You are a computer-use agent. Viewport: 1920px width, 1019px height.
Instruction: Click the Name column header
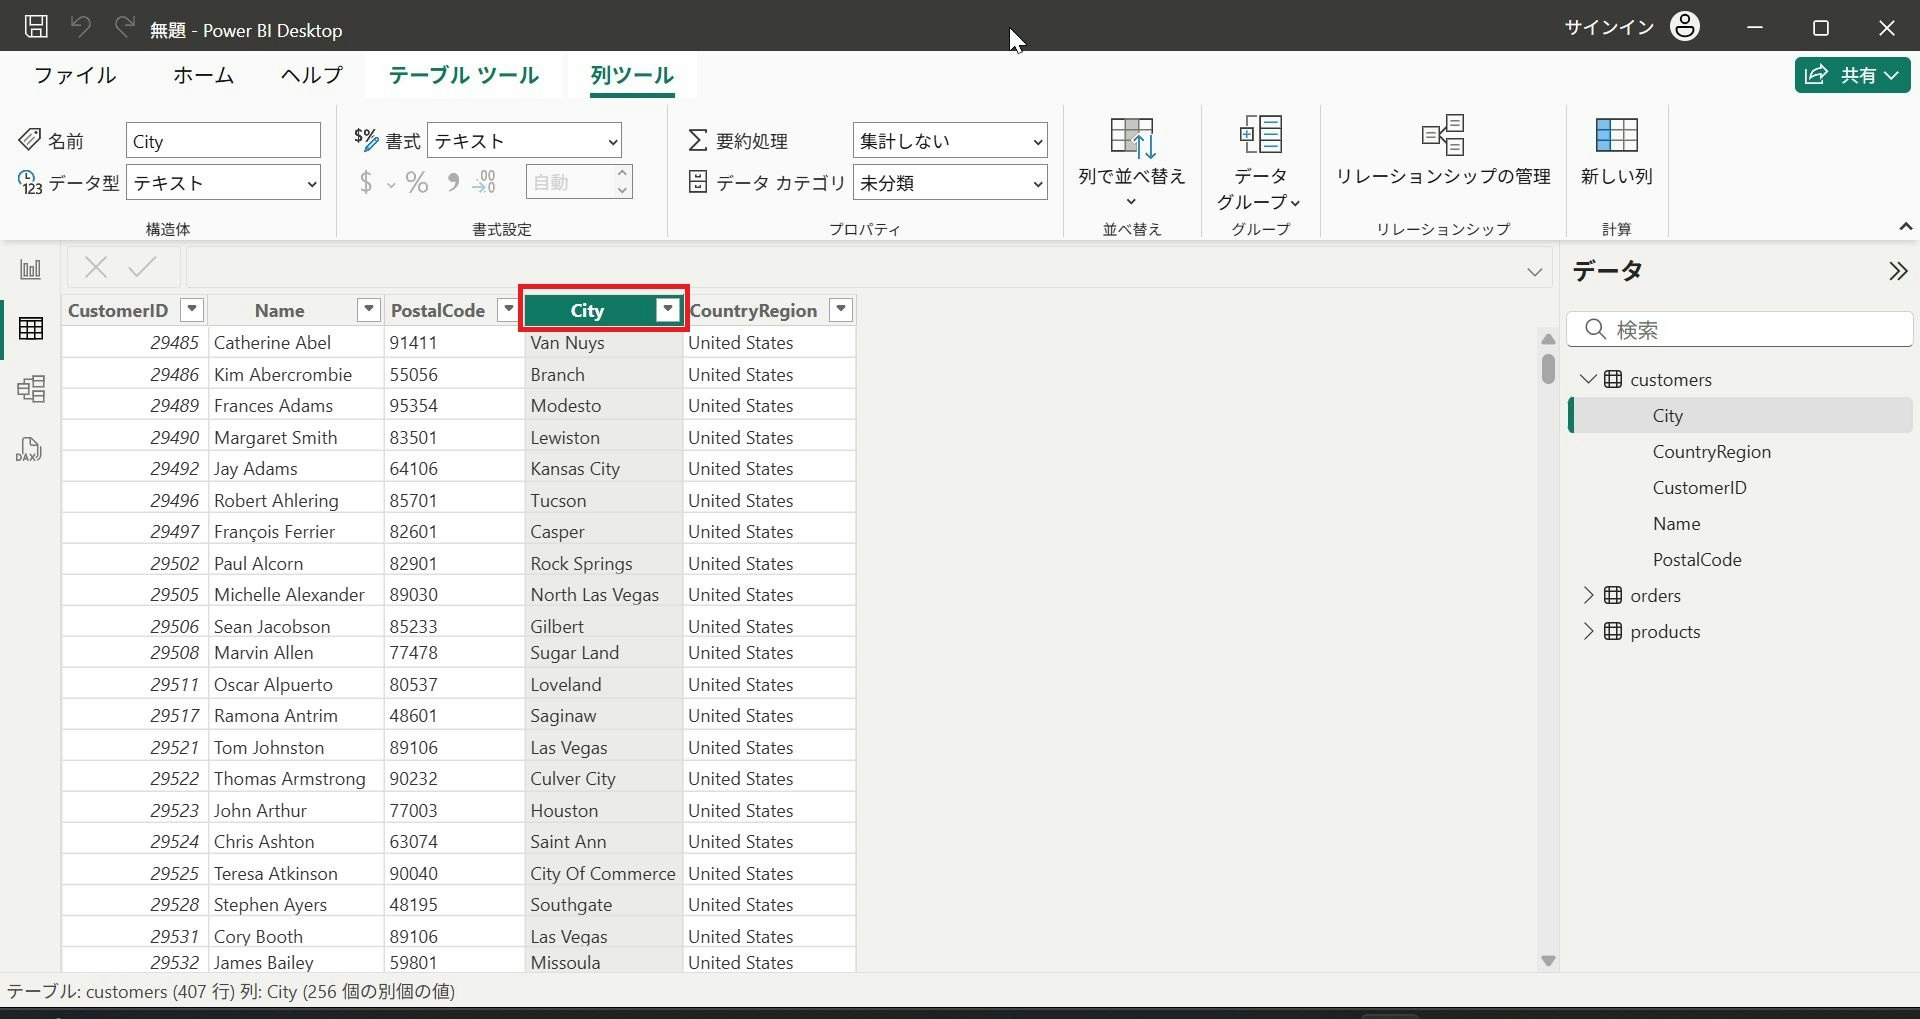click(279, 310)
